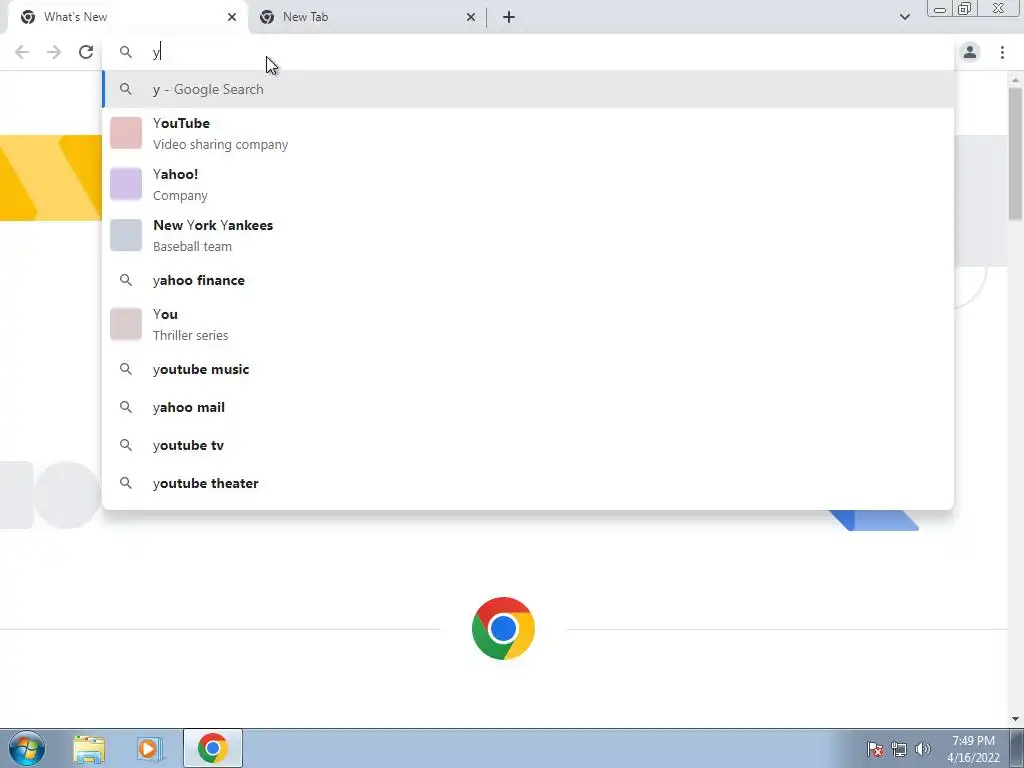The width and height of the screenshot is (1024, 768).
Task: Expand the tab search chevron
Action: coord(904,17)
